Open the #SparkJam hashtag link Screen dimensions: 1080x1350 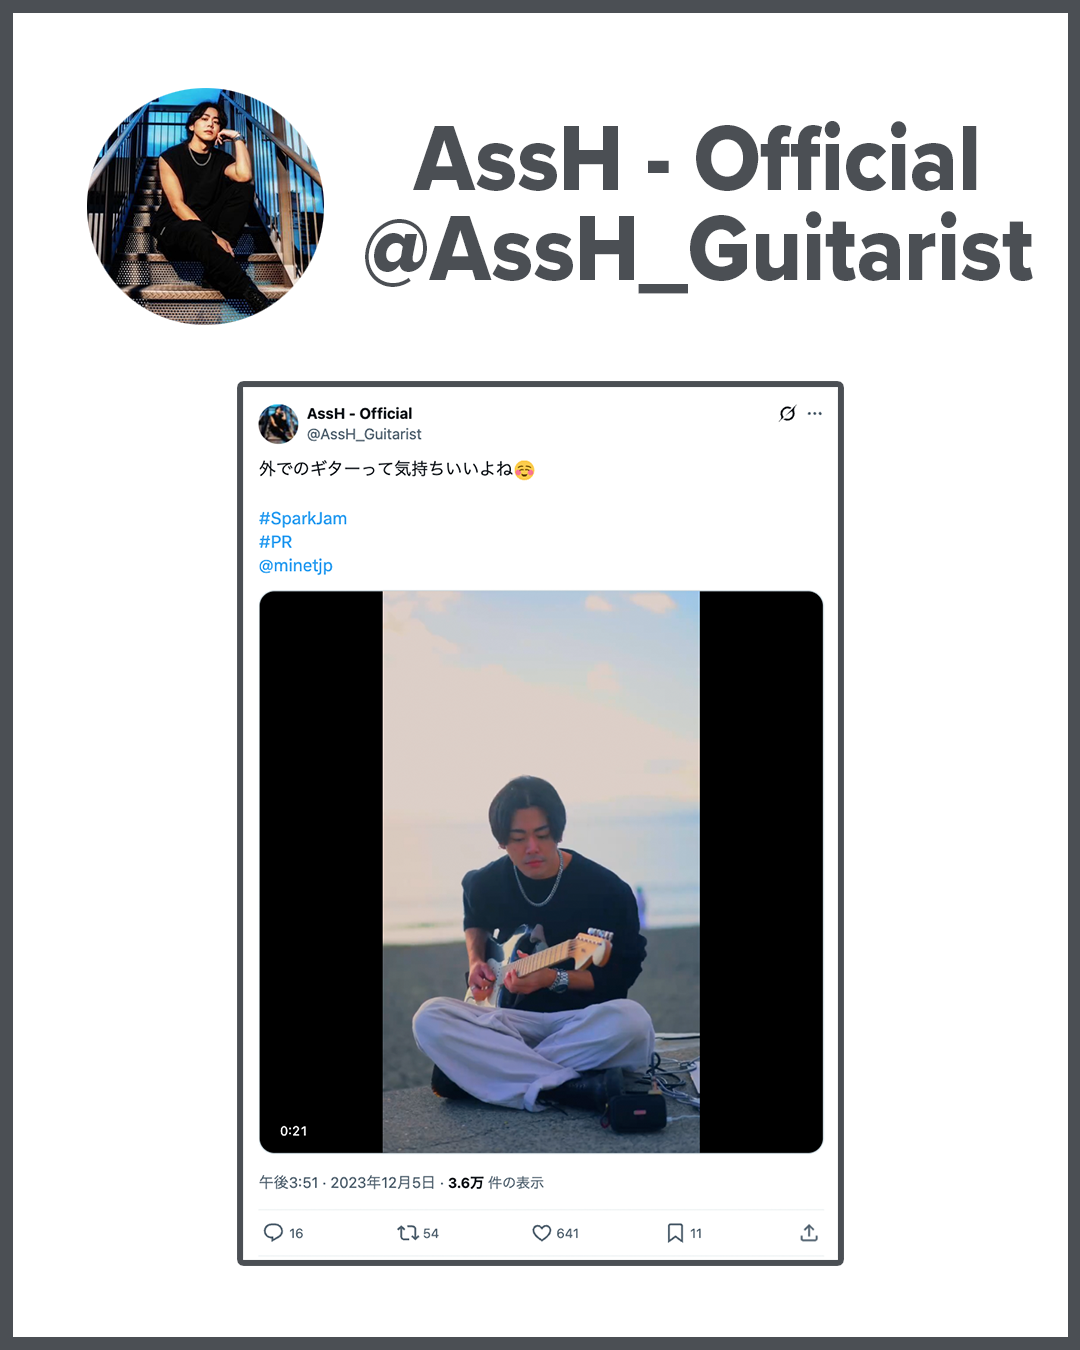coord(303,518)
